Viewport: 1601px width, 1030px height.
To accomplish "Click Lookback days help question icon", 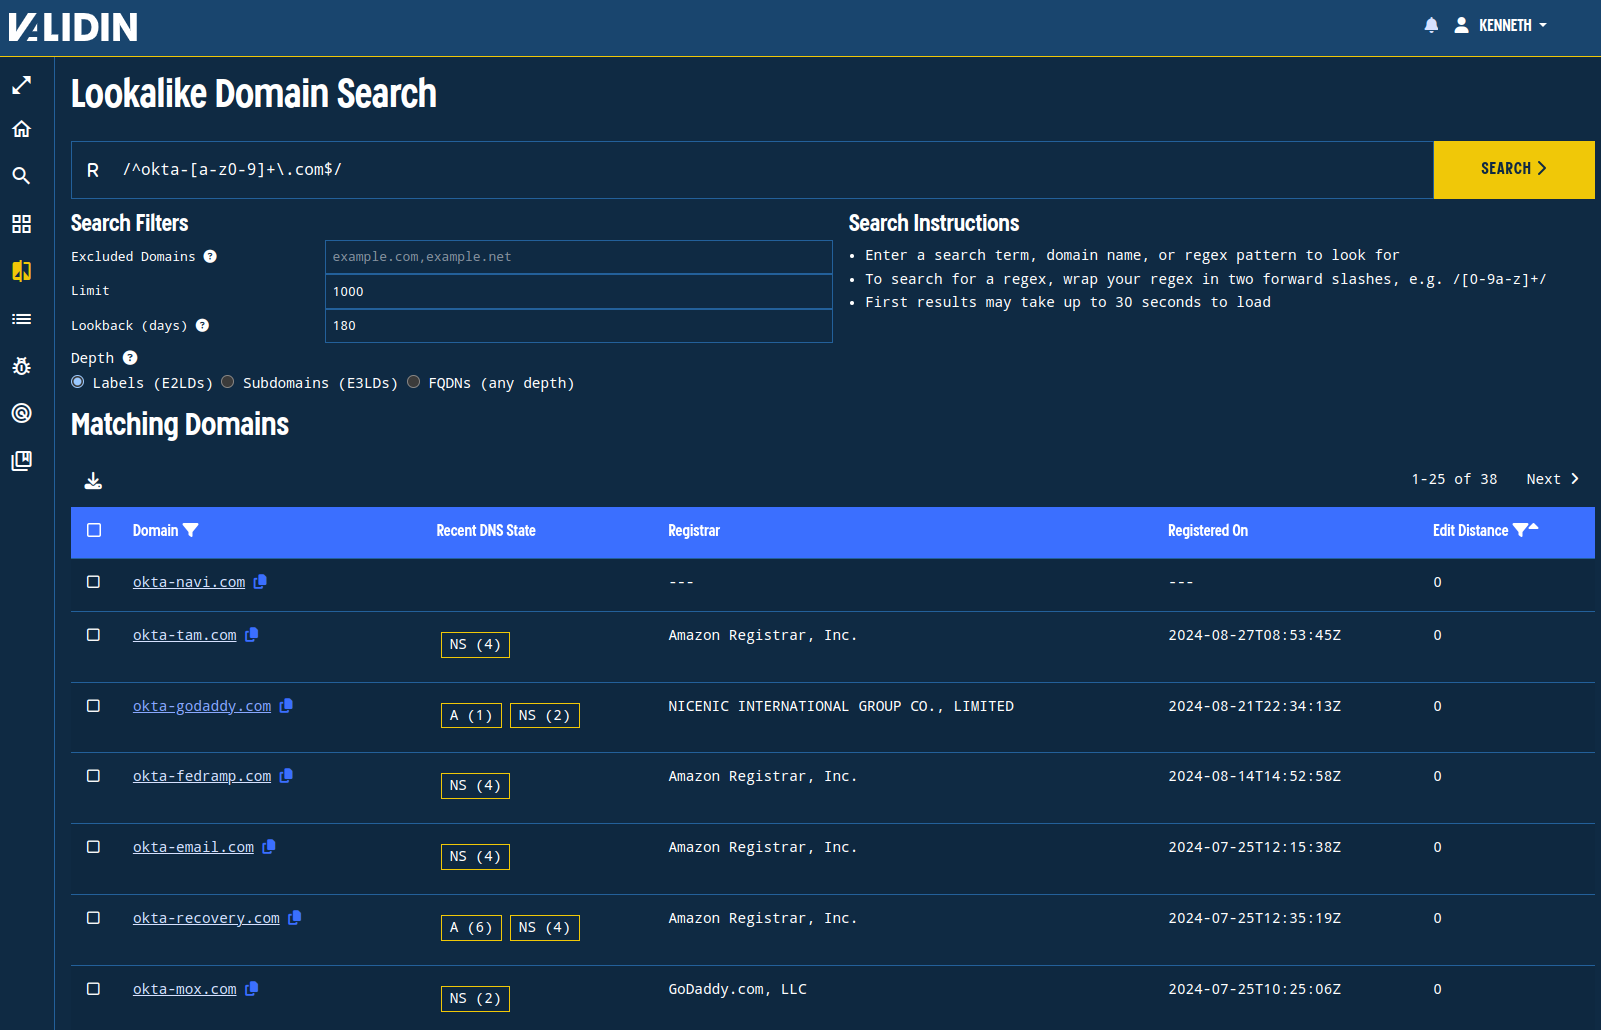I will click(202, 325).
